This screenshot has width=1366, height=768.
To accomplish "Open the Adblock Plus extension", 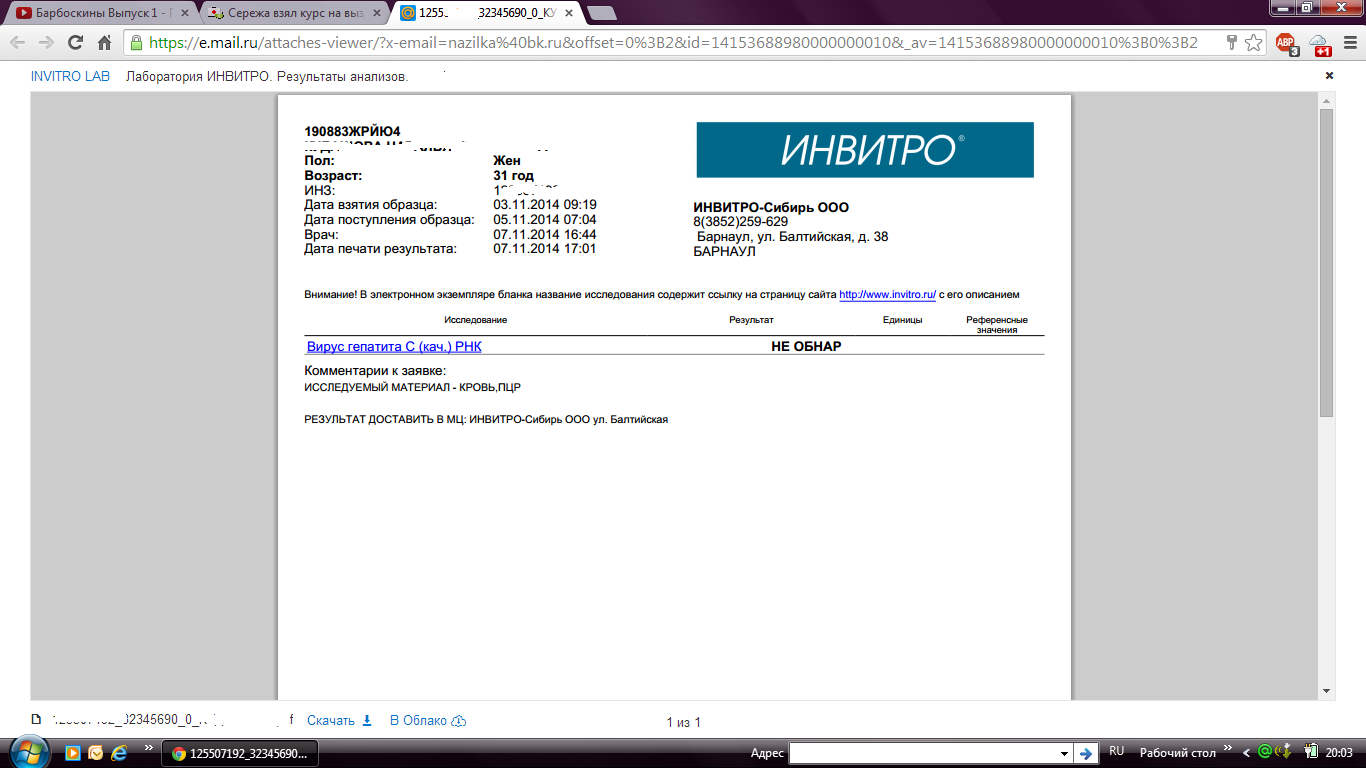I will (1286, 43).
